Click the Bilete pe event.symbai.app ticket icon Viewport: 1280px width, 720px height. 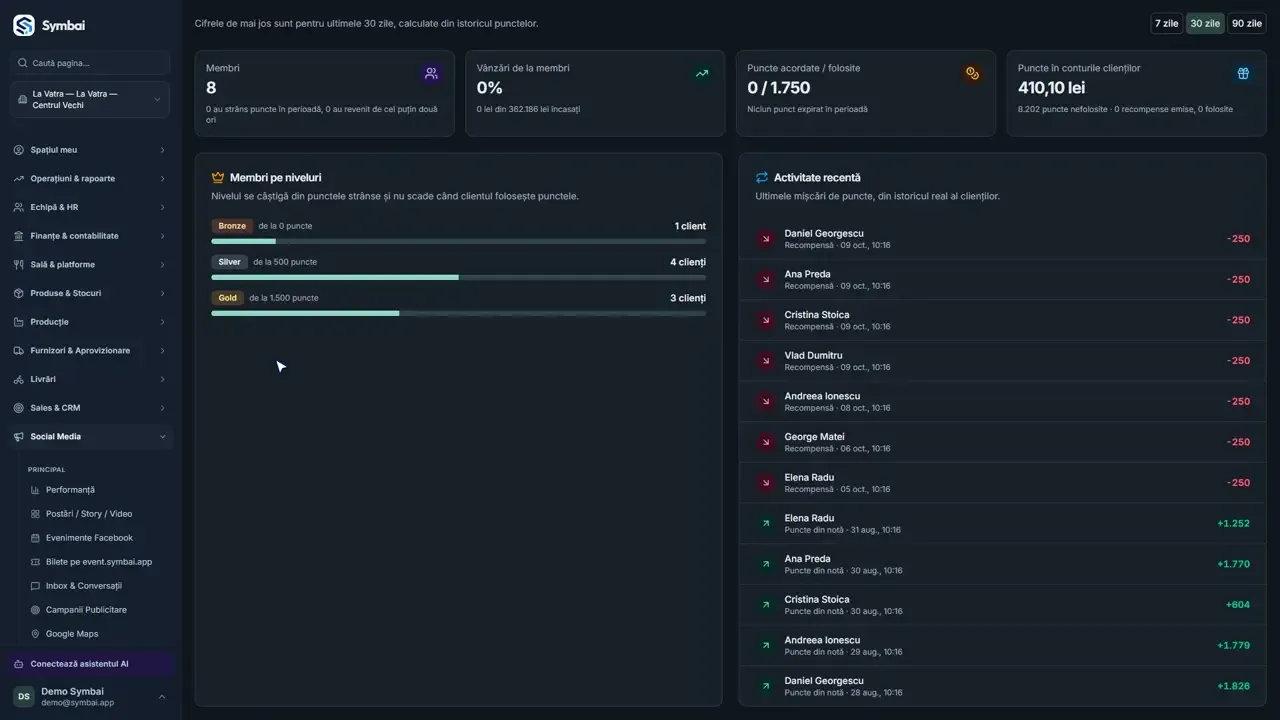(x=35, y=562)
